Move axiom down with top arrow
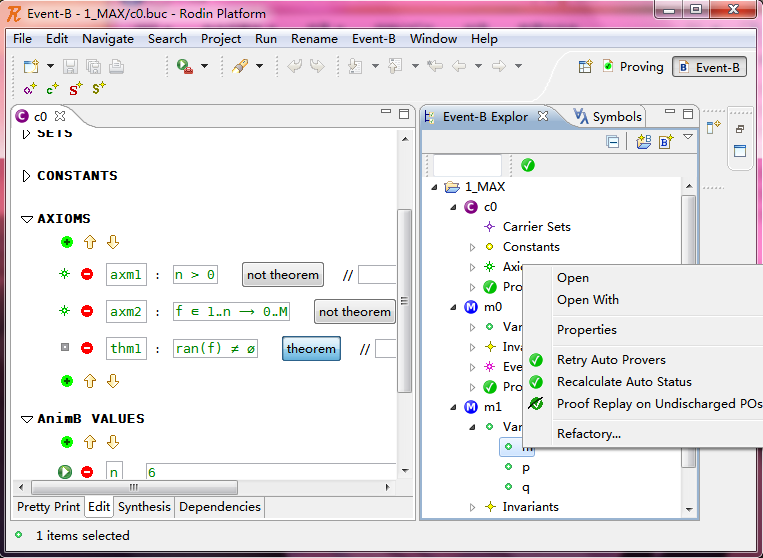 pyautogui.click(x=113, y=242)
